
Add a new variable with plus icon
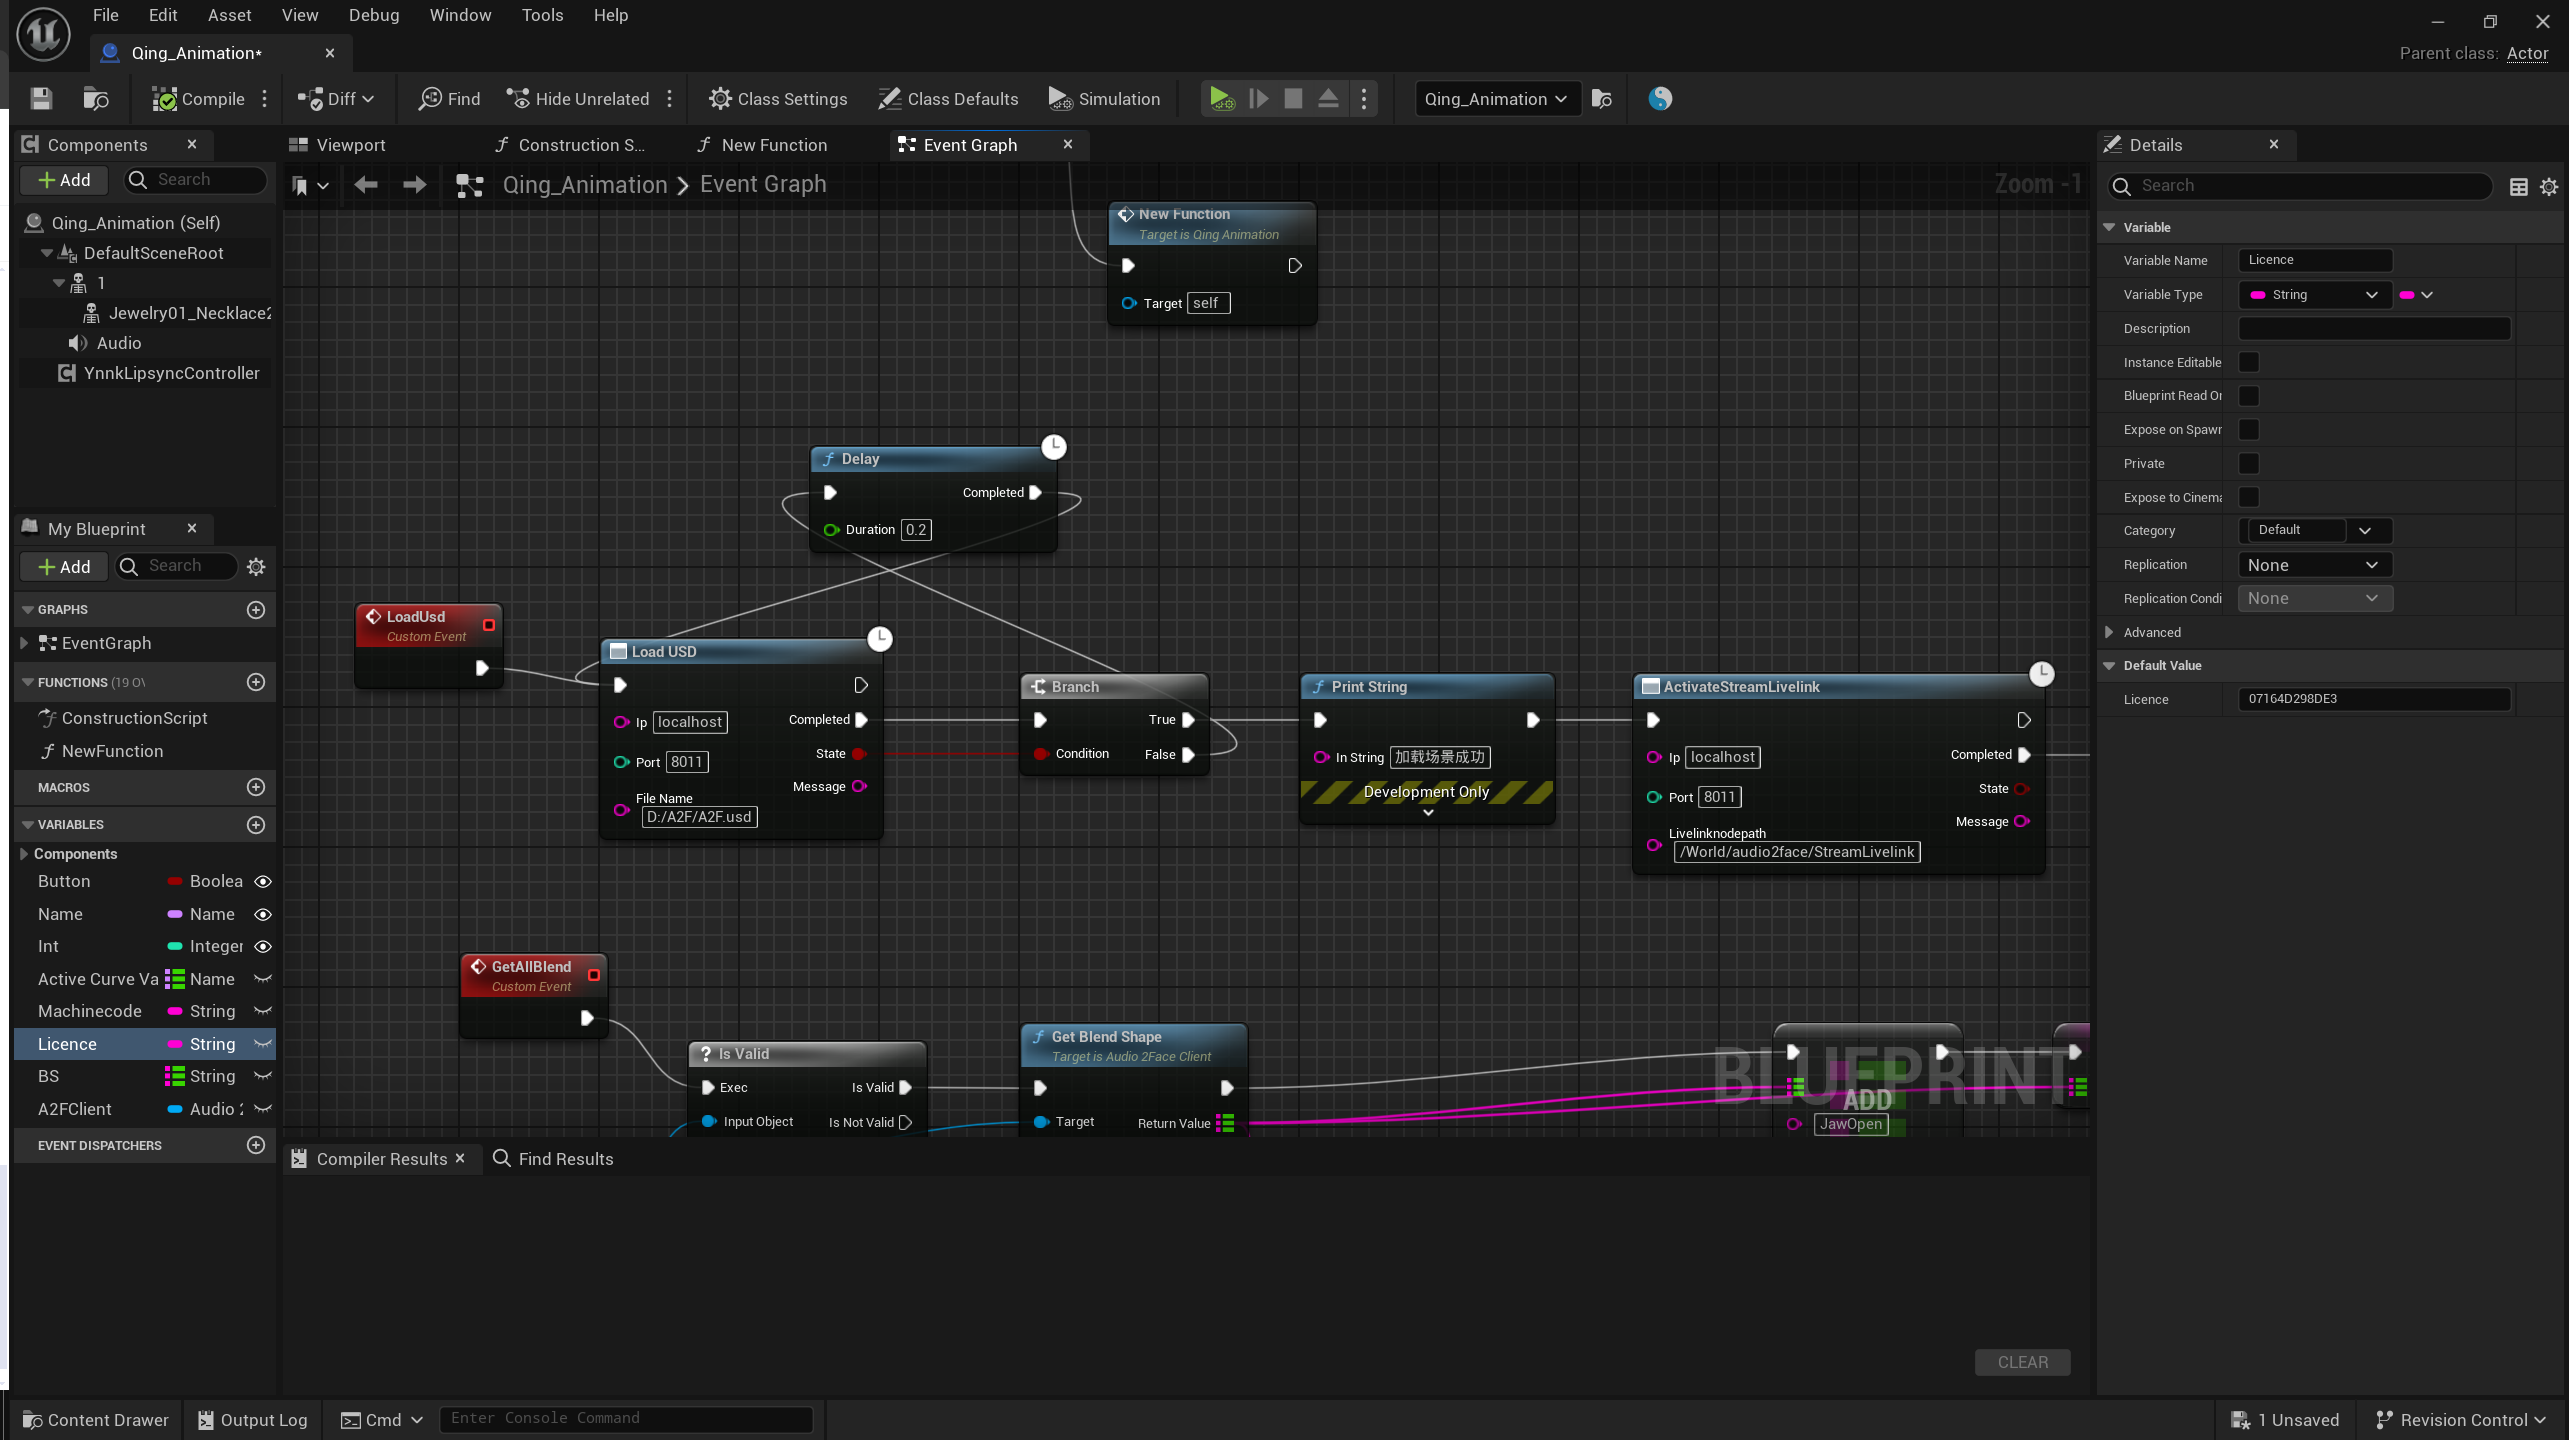point(256,825)
